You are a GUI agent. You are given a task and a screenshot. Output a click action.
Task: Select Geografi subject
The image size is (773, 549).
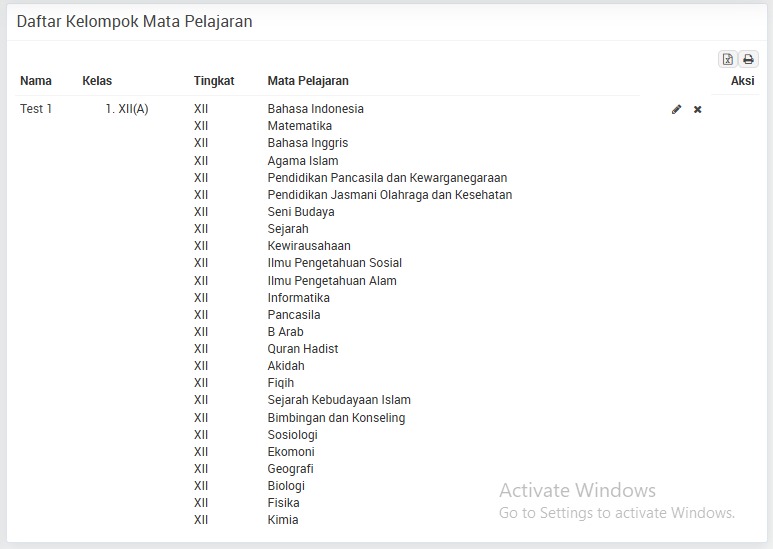(x=290, y=469)
